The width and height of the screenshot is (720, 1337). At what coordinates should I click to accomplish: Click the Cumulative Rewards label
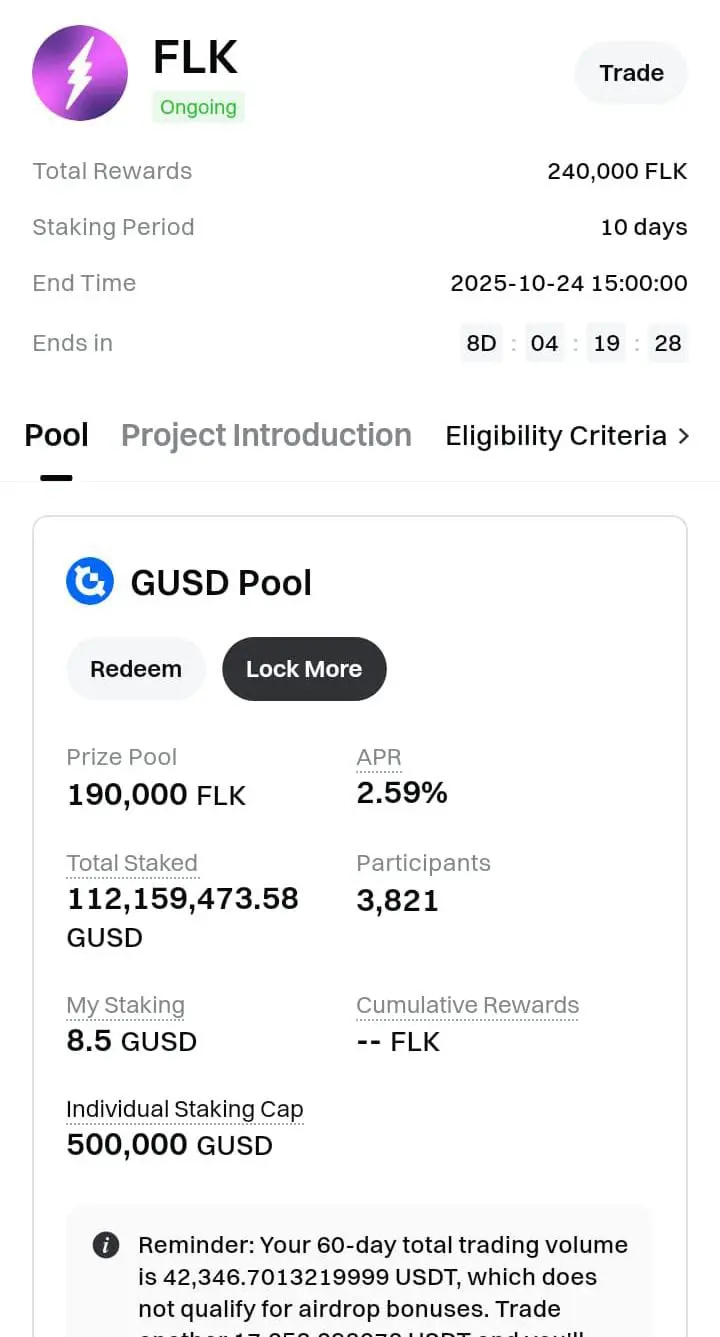(x=467, y=1005)
